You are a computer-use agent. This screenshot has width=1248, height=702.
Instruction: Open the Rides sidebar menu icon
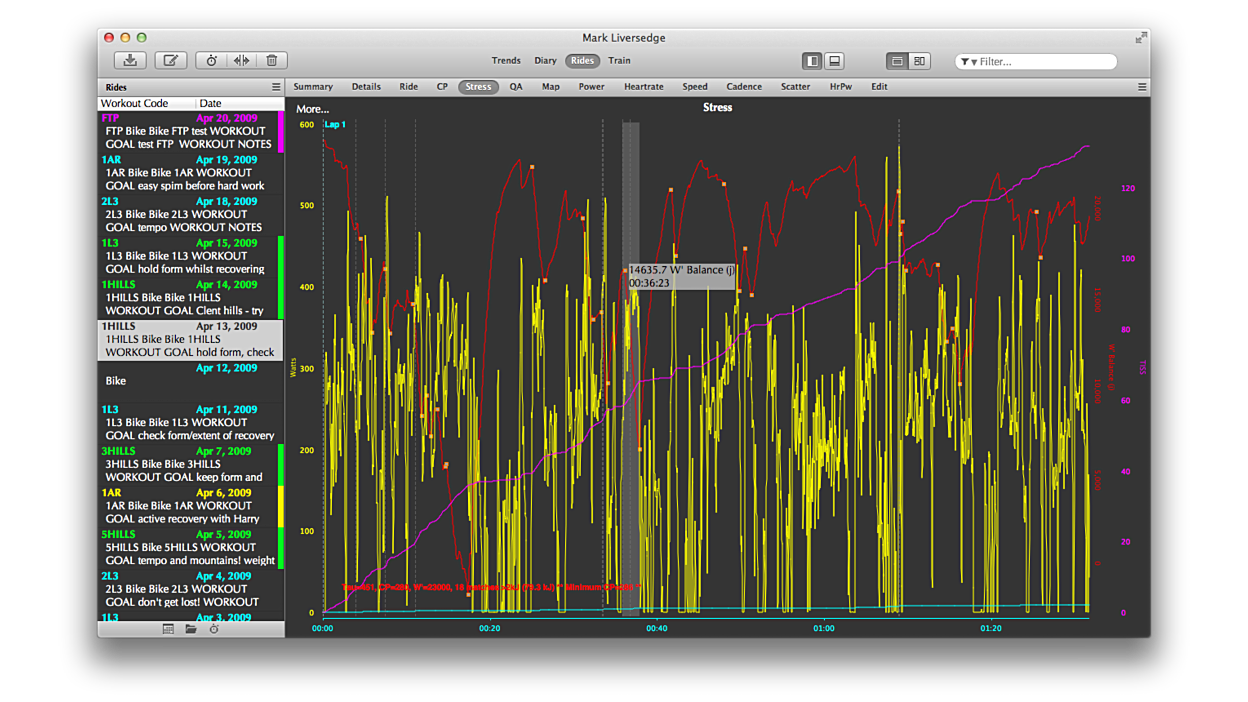276,87
